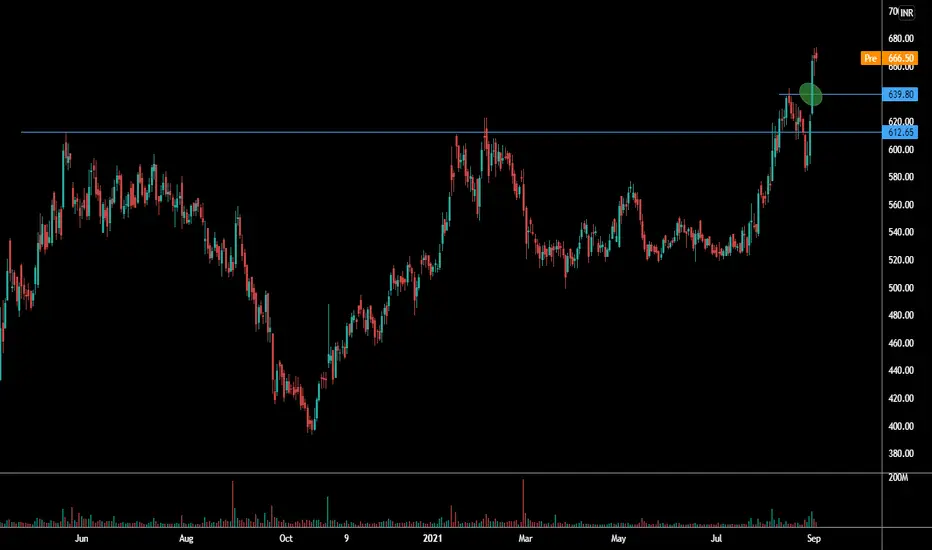Click the Oct label on time axis
This screenshot has width=932, height=550.
click(286, 539)
